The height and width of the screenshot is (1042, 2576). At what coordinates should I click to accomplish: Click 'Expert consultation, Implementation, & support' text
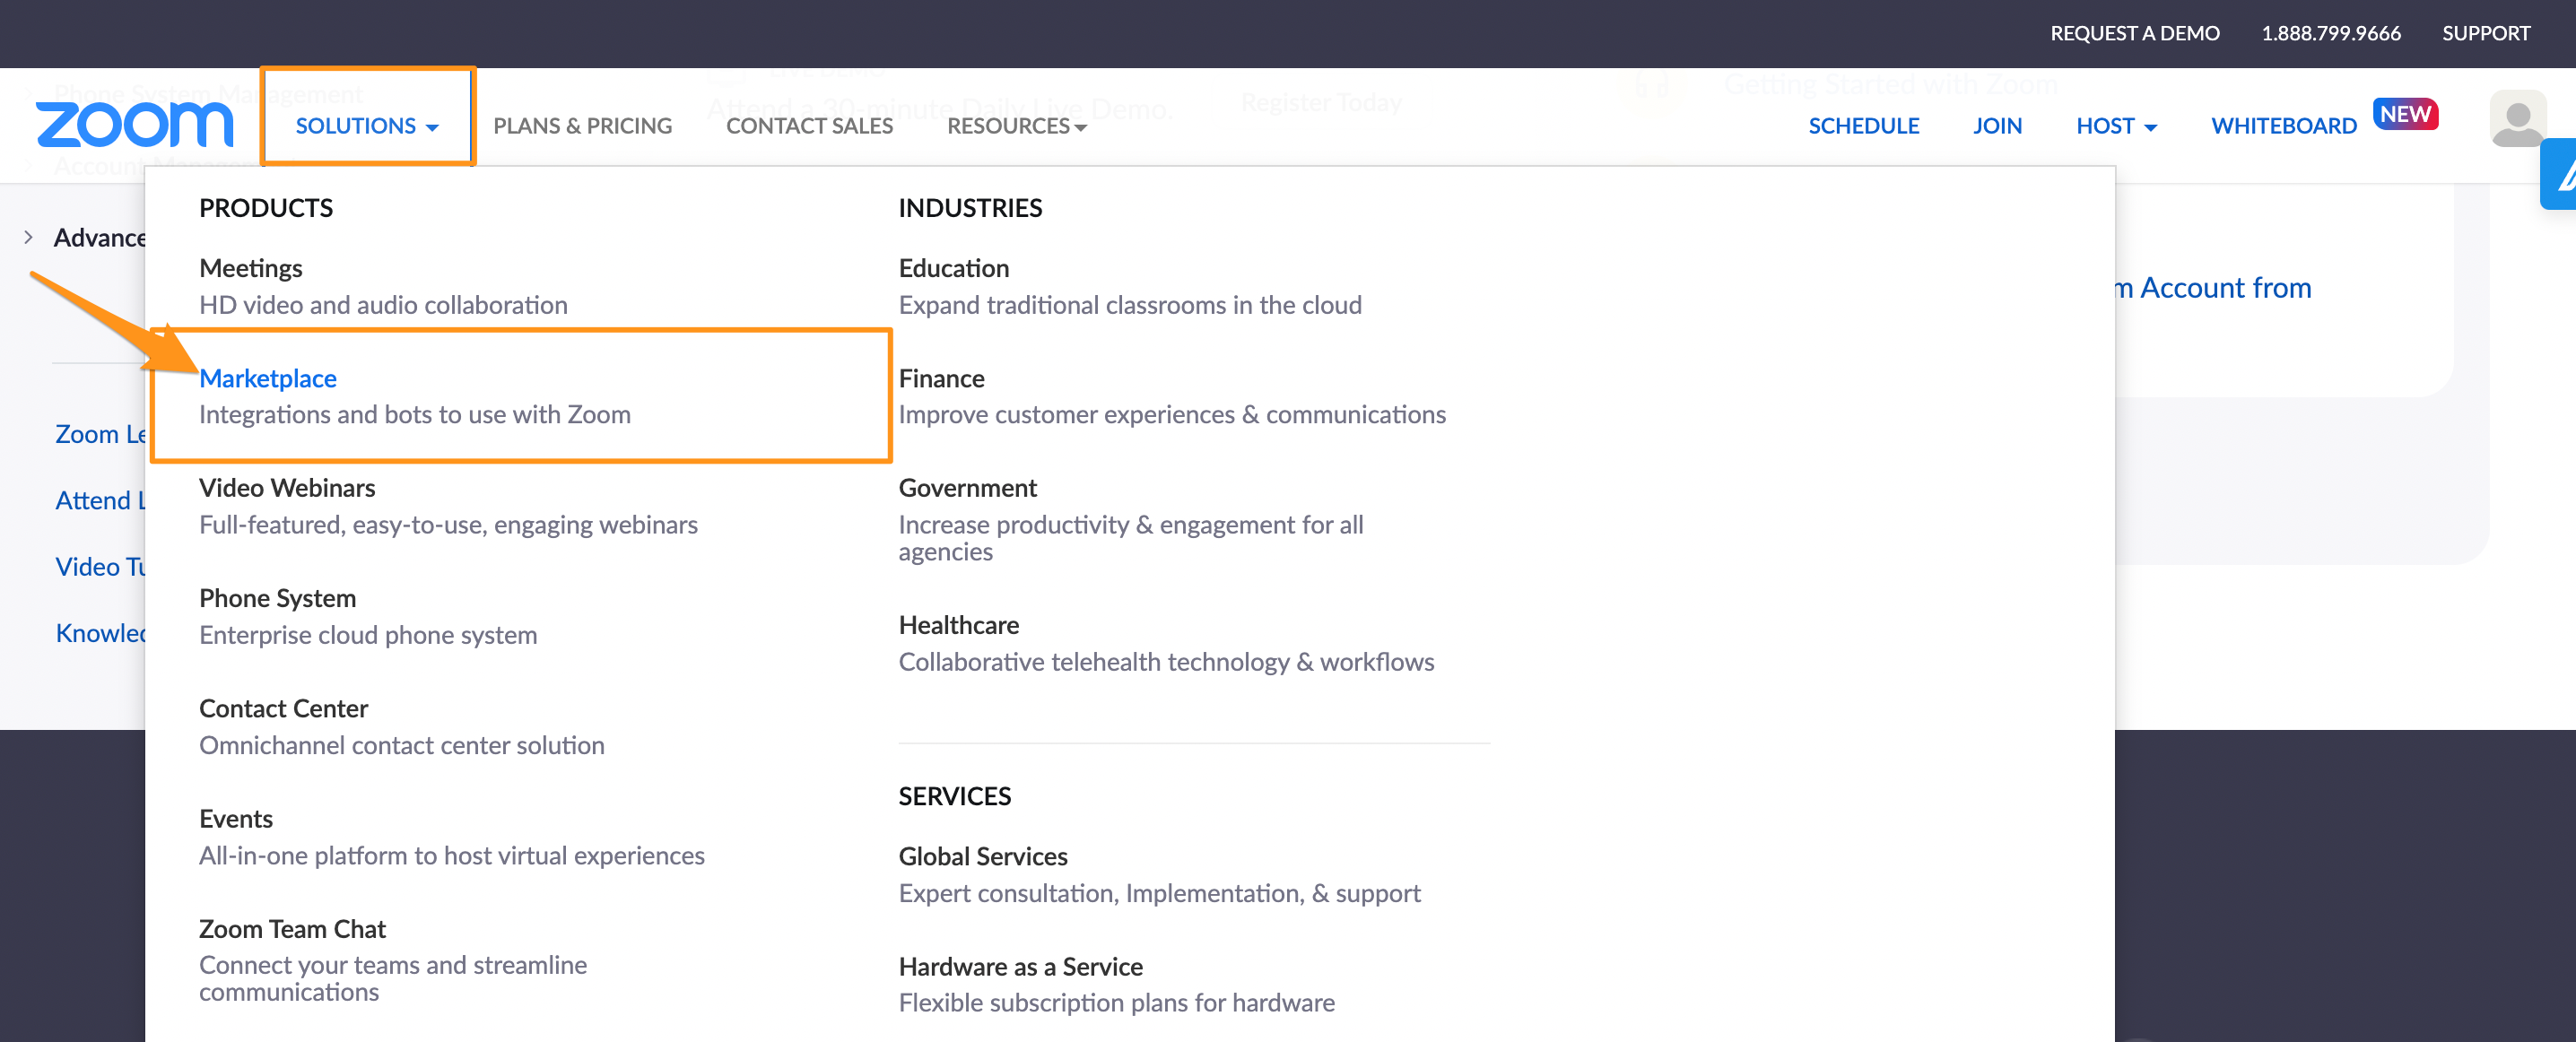pyautogui.click(x=1159, y=893)
